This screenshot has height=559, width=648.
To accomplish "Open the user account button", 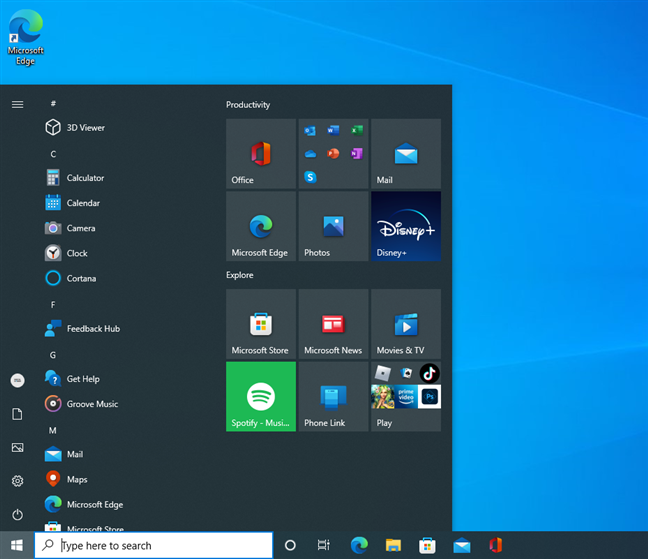I will [x=17, y=381].
